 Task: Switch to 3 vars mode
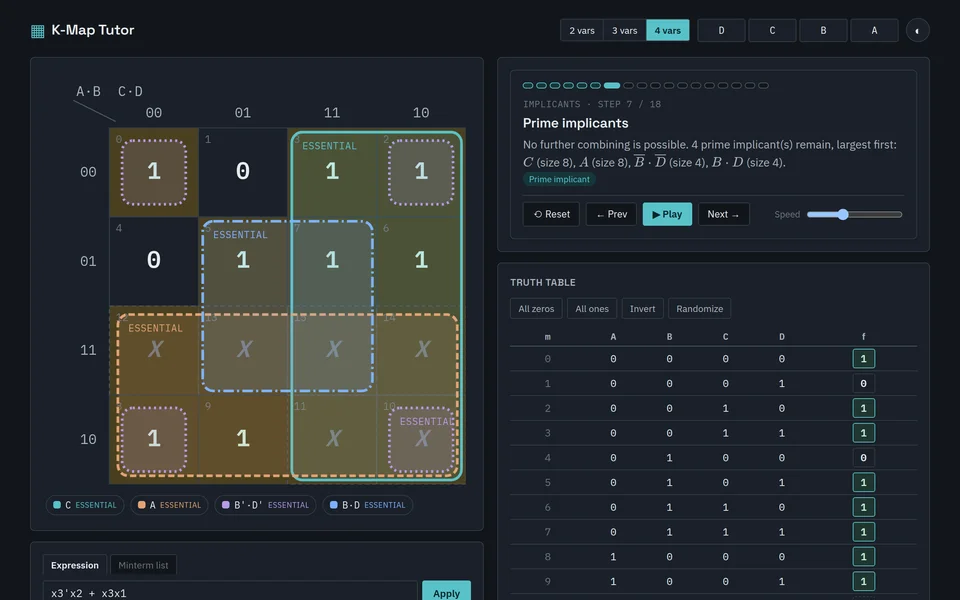[624, 30]
